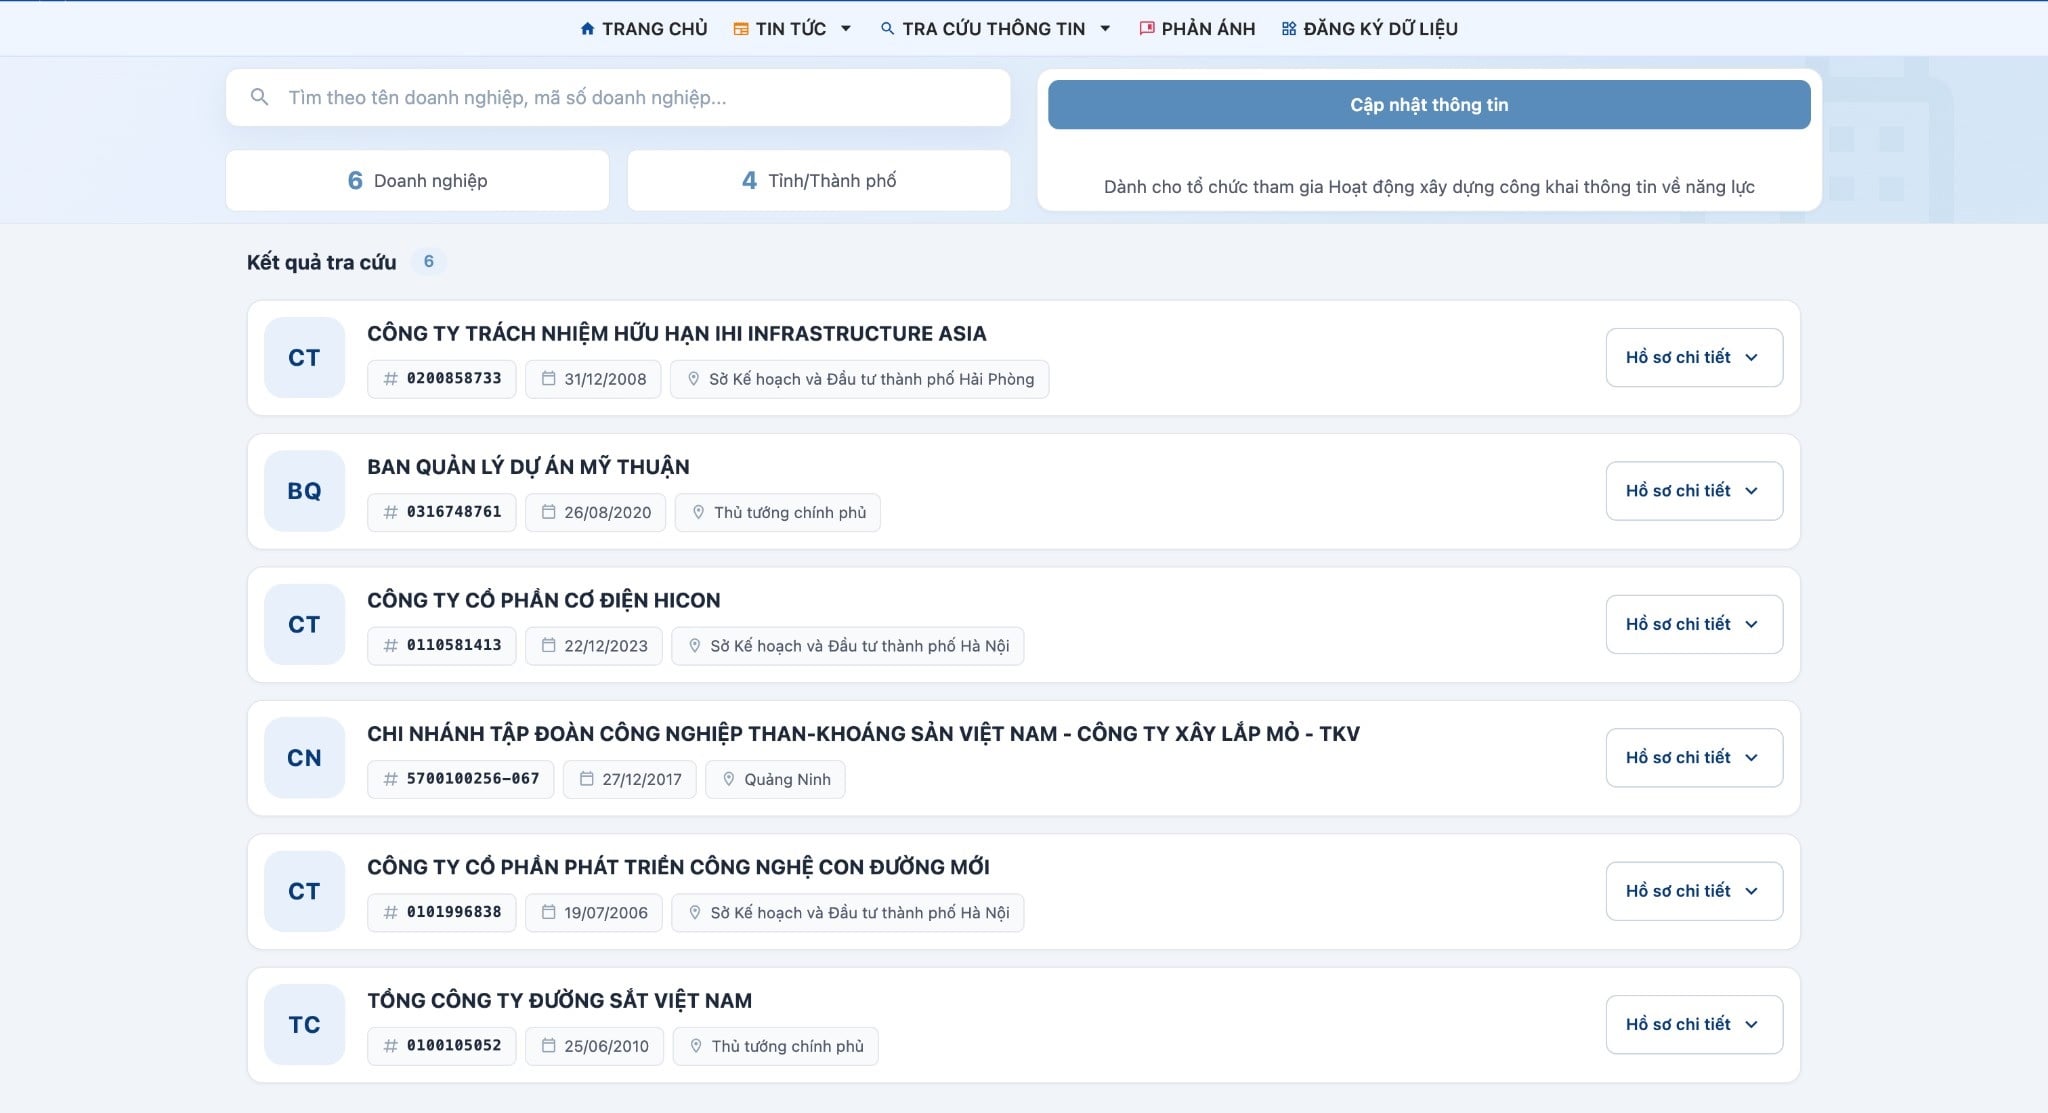Expand Hồ sơ chi tiết for CON ĐƯỜNG MỚI company
The height and width of the screenshot is (1113, 2048).
click(x=1694, y=891)
